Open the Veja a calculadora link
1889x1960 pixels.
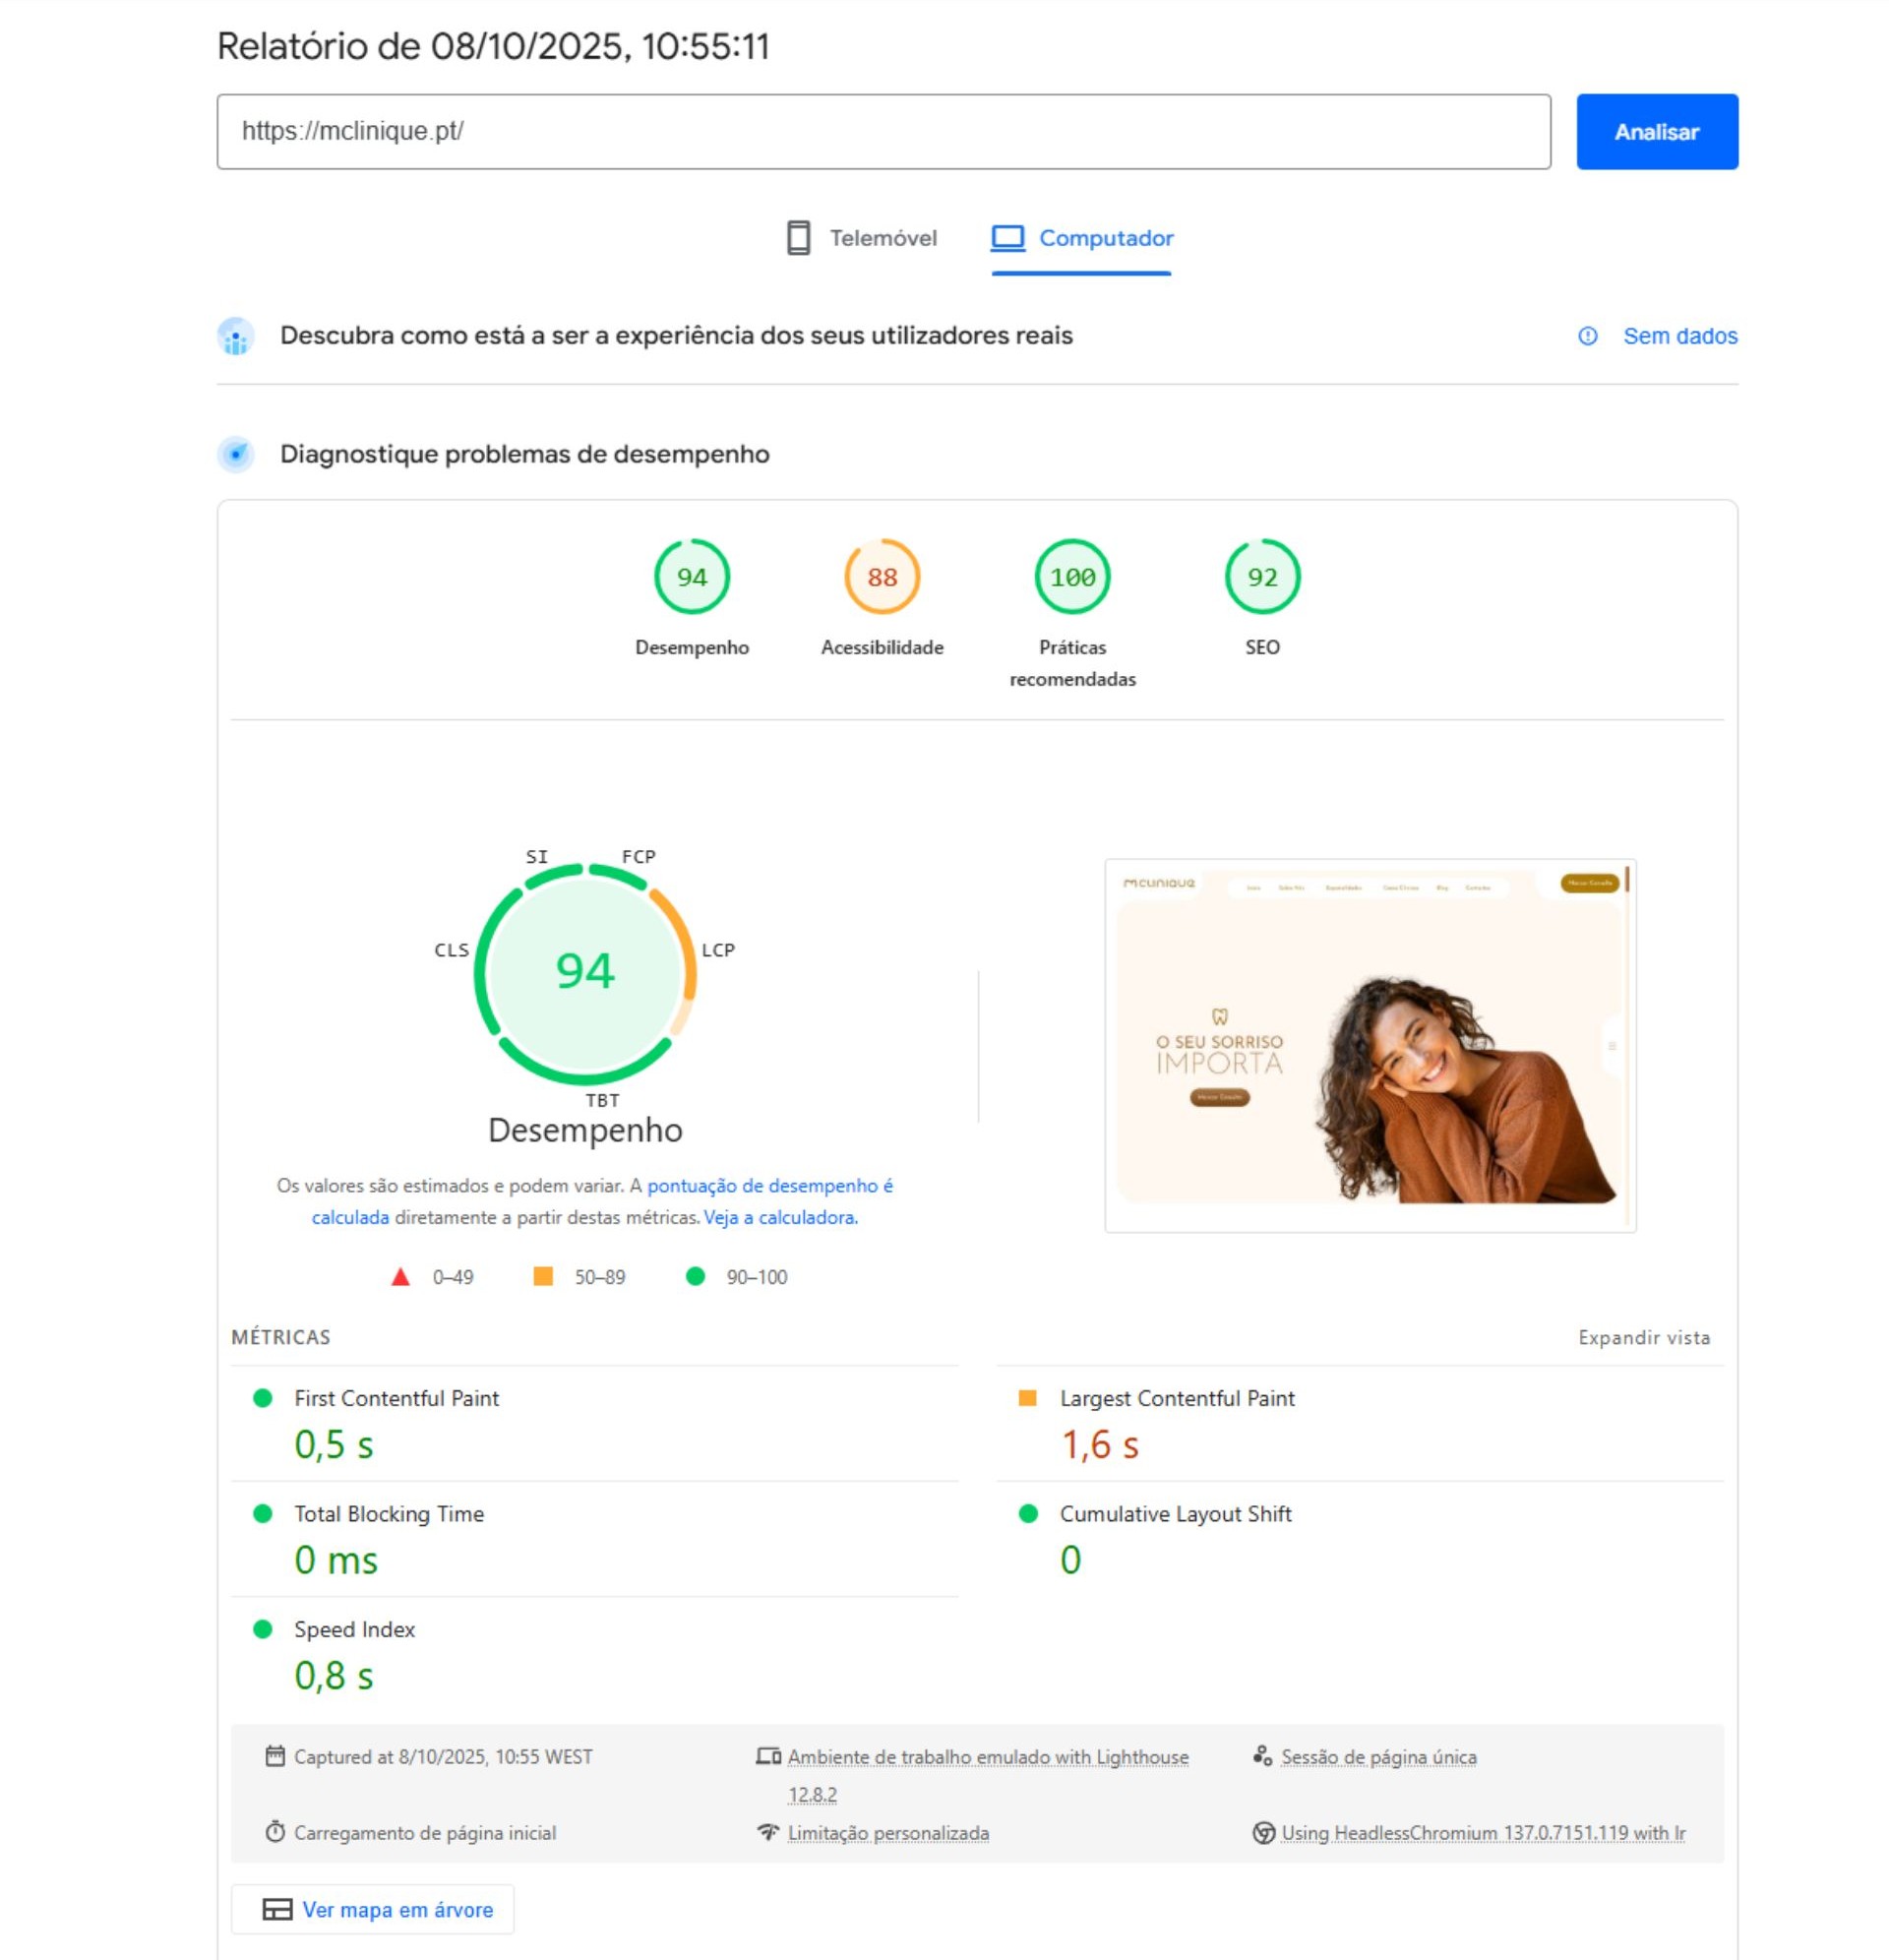(x=780, y=1217)
